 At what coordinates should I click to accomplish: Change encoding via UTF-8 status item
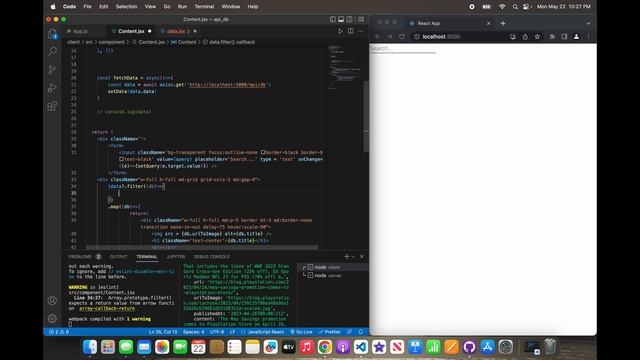(217, 332)
